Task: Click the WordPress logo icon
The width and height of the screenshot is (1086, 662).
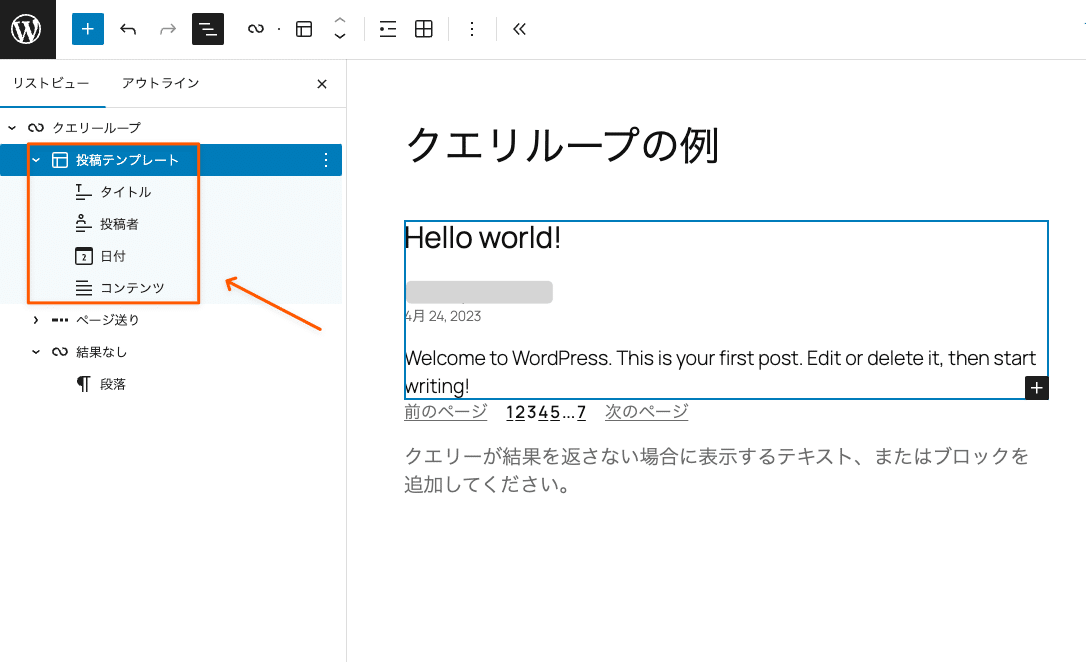Action: tap(27, 27)
